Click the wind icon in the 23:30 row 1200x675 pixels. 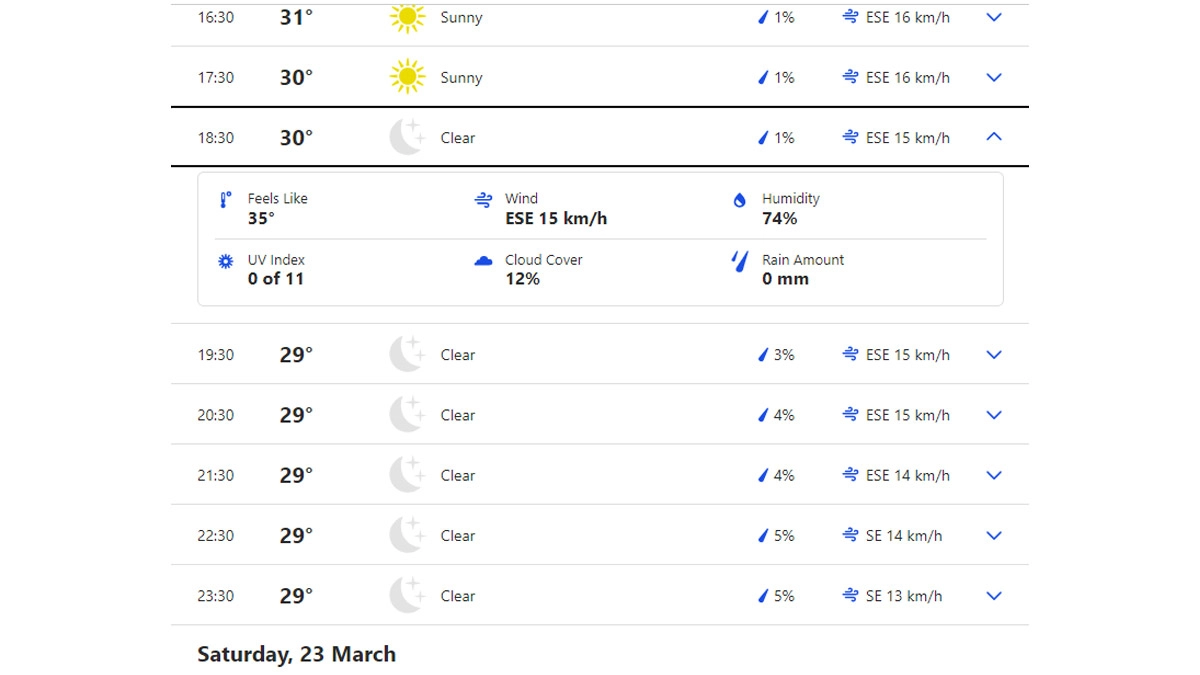(851, 596)
